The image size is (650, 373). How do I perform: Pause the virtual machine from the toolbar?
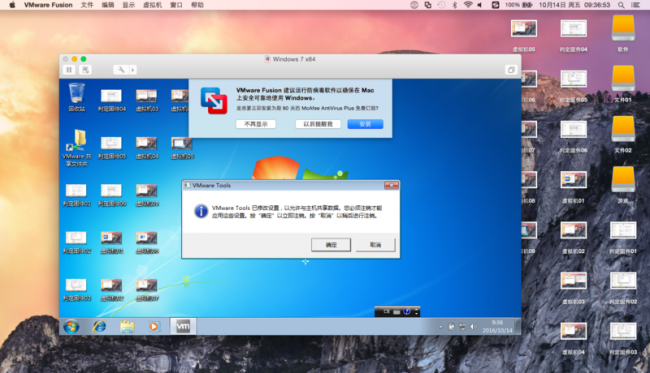tap(69, 70)
